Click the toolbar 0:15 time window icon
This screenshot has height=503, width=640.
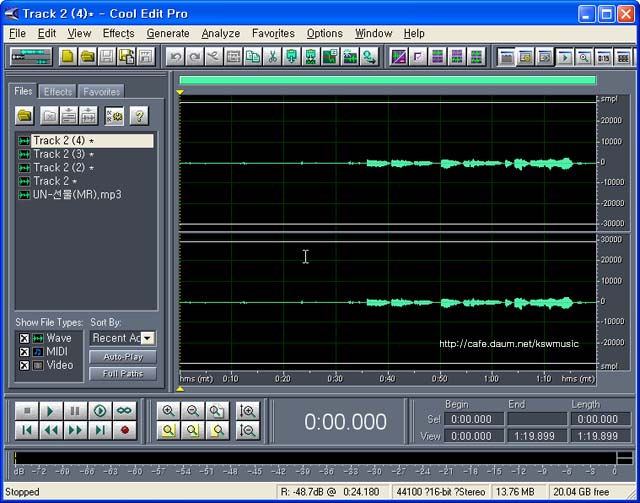pyautogui.click(x=604, y=57)
